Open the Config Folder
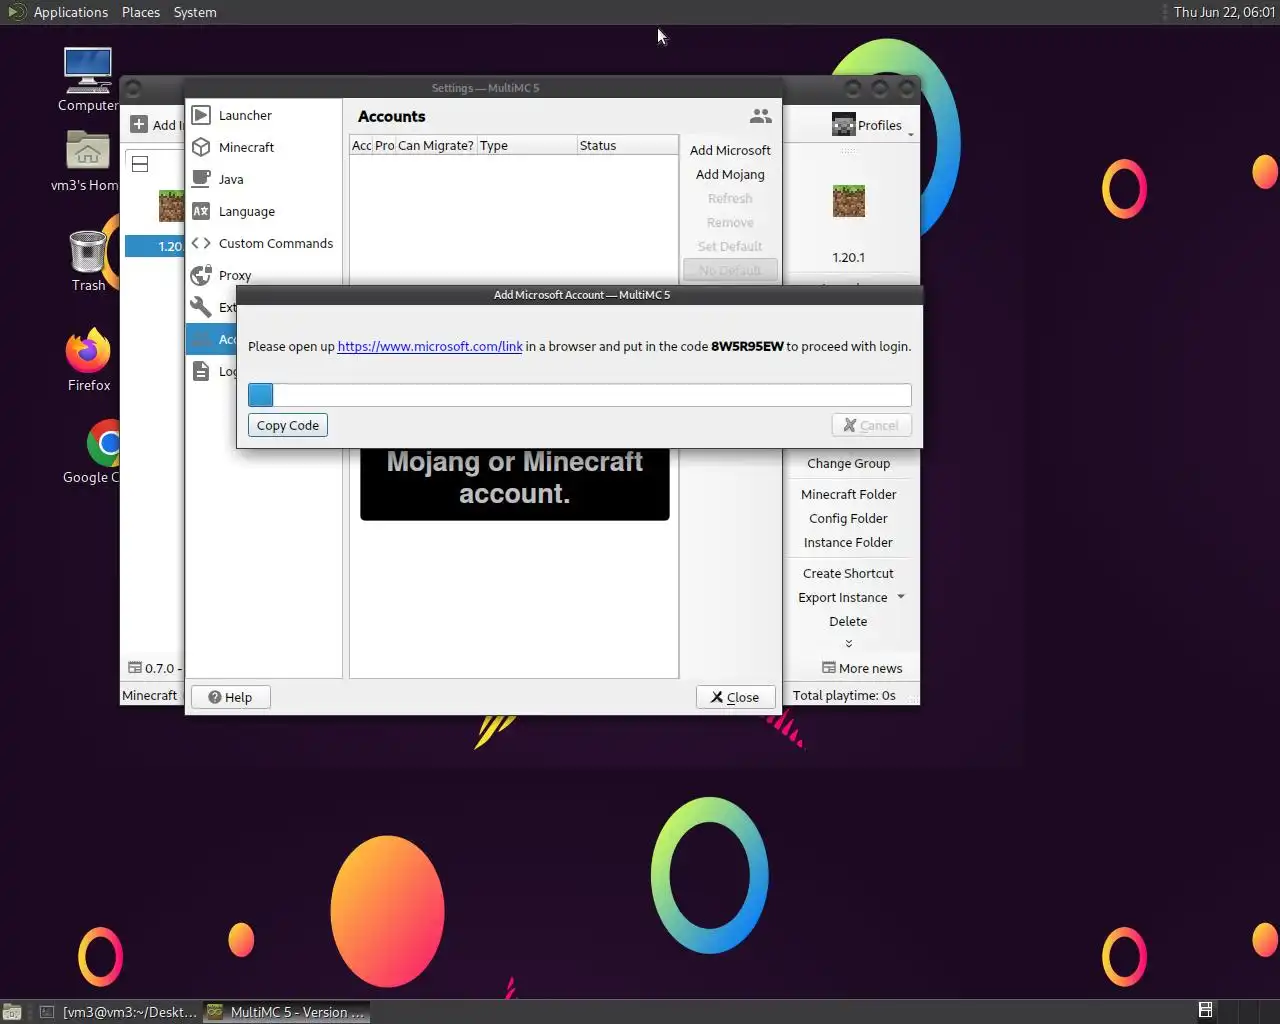 (848, 518)
